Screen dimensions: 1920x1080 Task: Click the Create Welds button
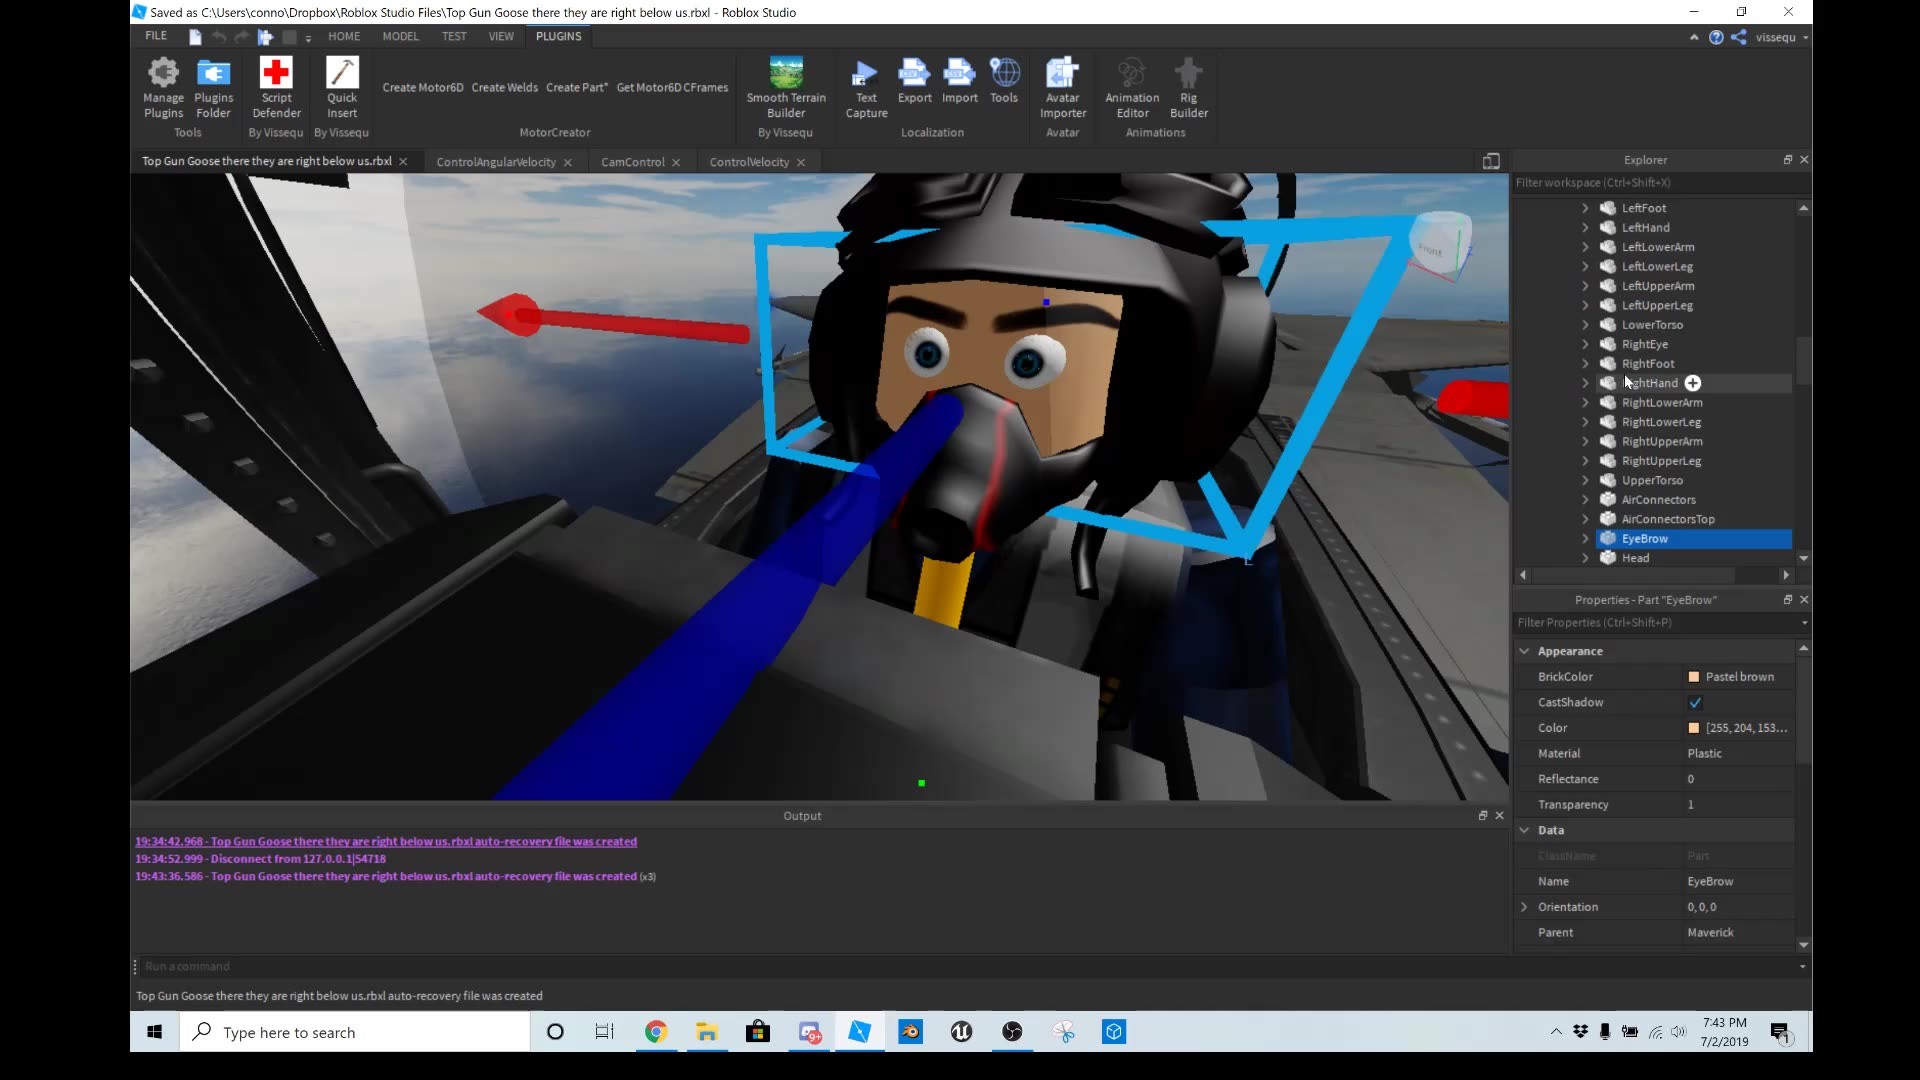(504, 87)
